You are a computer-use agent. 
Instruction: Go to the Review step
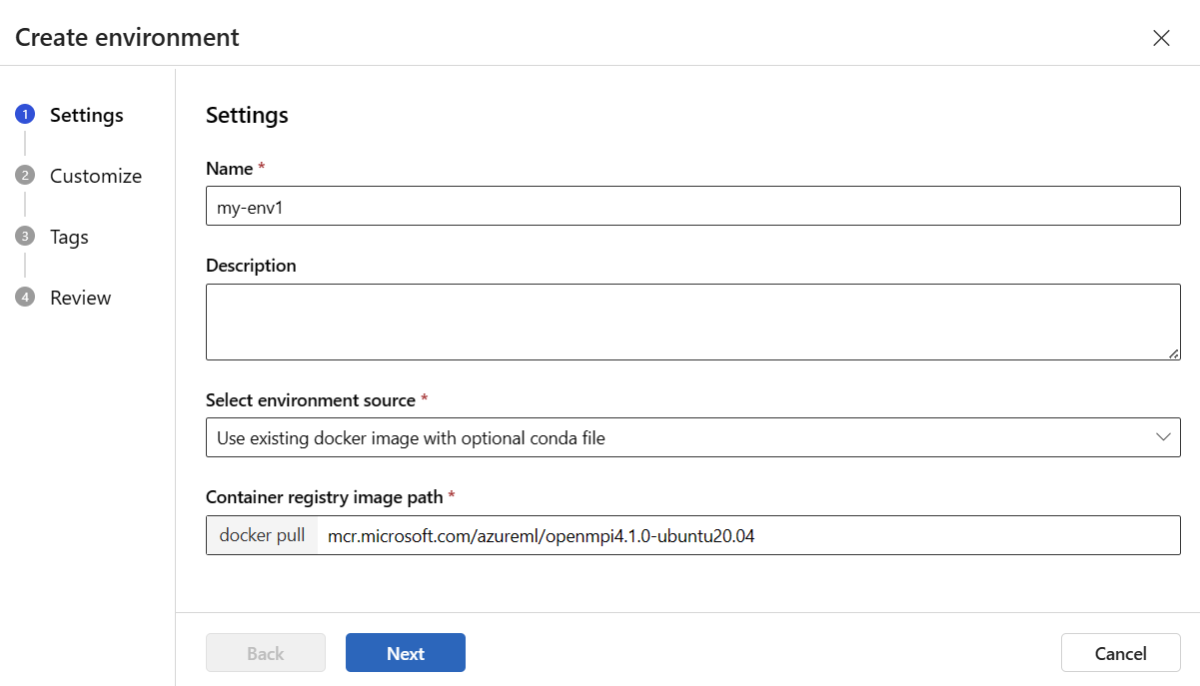tap(80, 298)
